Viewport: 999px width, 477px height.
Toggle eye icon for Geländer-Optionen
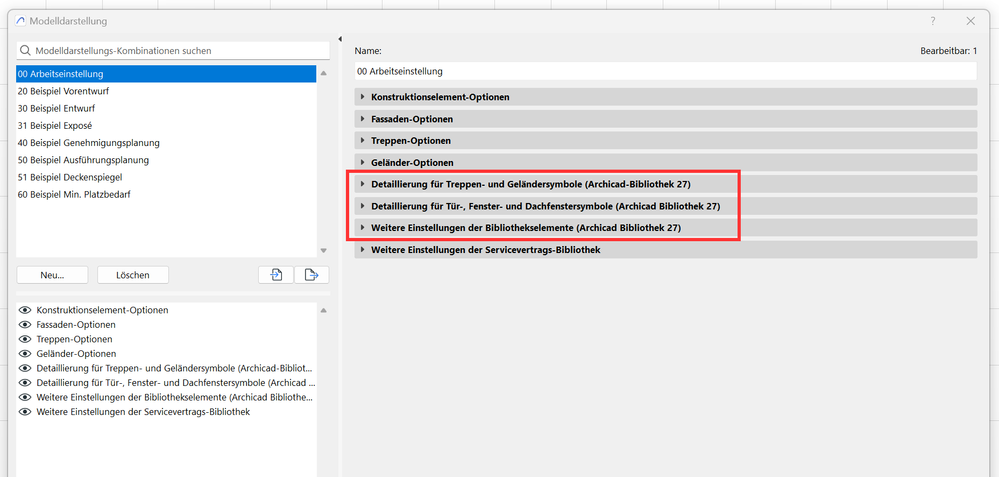tap(25, 353)
